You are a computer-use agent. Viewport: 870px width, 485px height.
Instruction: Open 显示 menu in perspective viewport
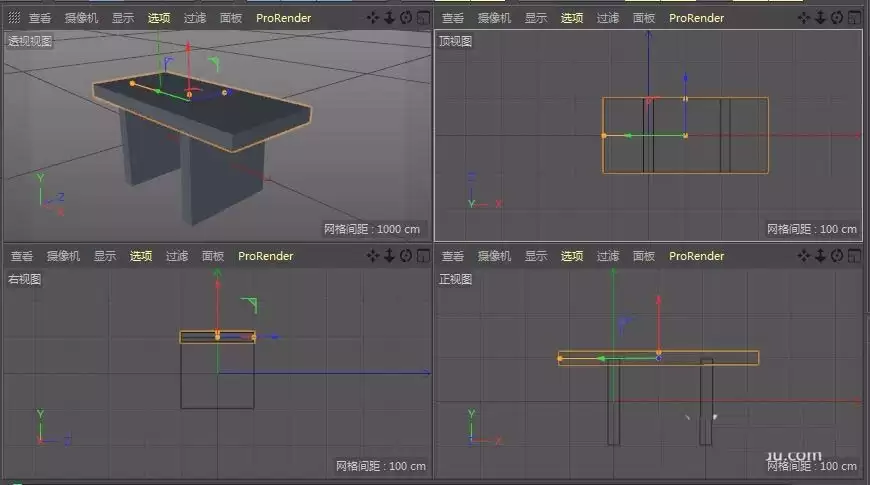pos(123,18)
